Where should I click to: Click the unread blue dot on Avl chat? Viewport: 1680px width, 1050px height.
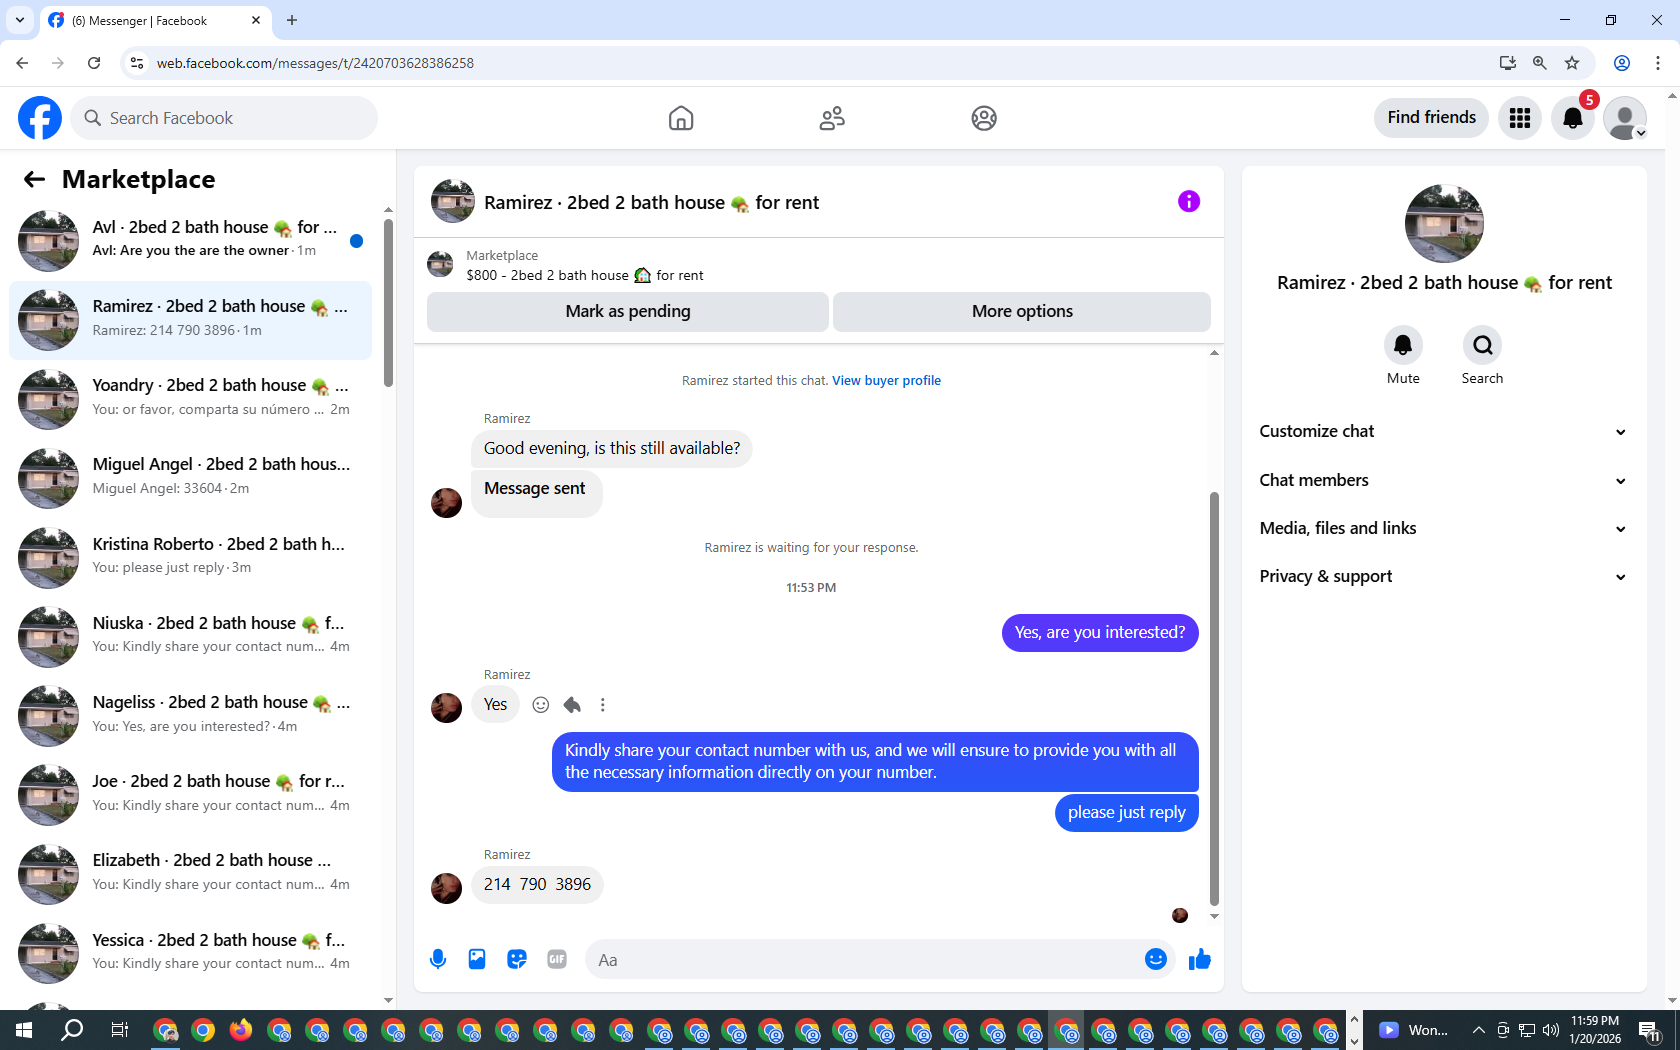tap(356, 241)
